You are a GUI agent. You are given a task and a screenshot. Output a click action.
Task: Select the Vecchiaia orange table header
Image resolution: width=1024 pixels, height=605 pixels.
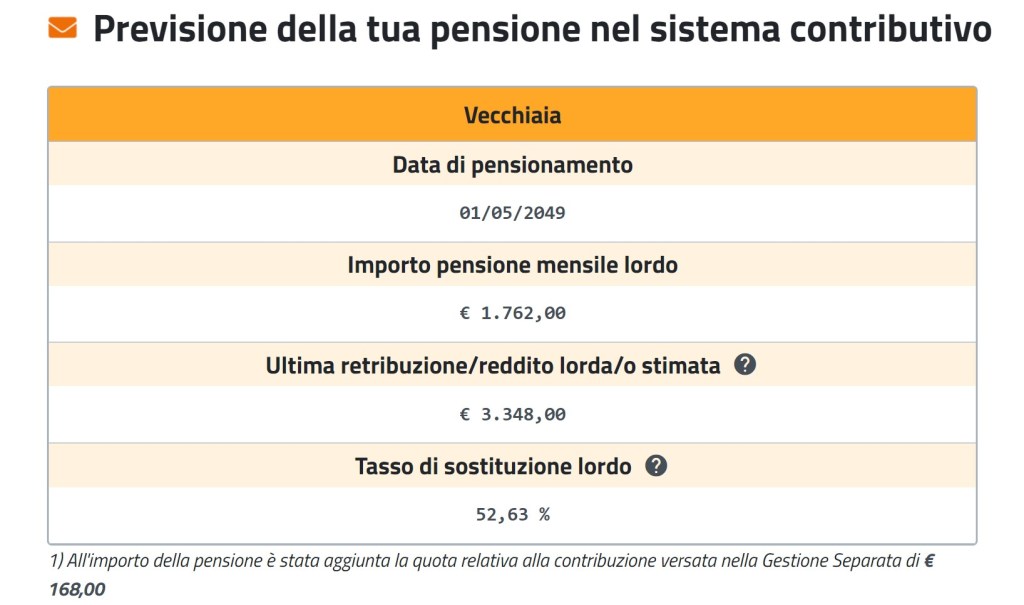click(x=512, y=115)
